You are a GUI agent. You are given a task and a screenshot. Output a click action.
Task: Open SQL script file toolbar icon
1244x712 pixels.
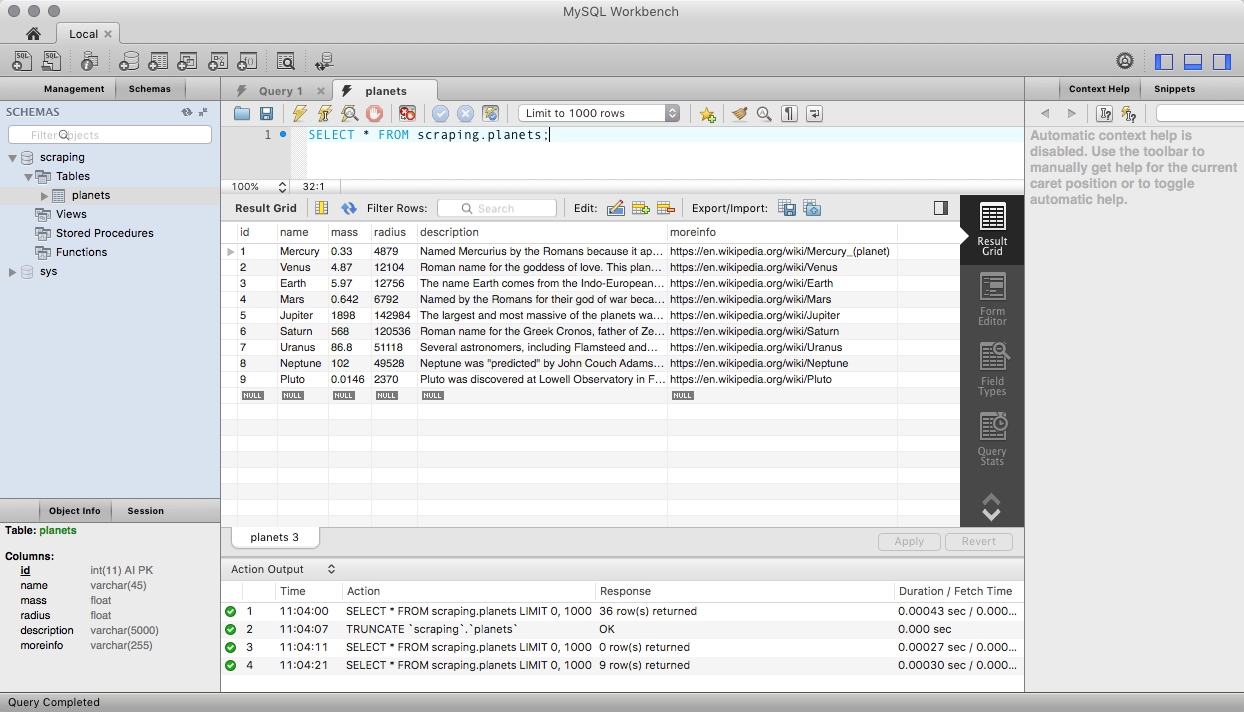coord(52,61)
